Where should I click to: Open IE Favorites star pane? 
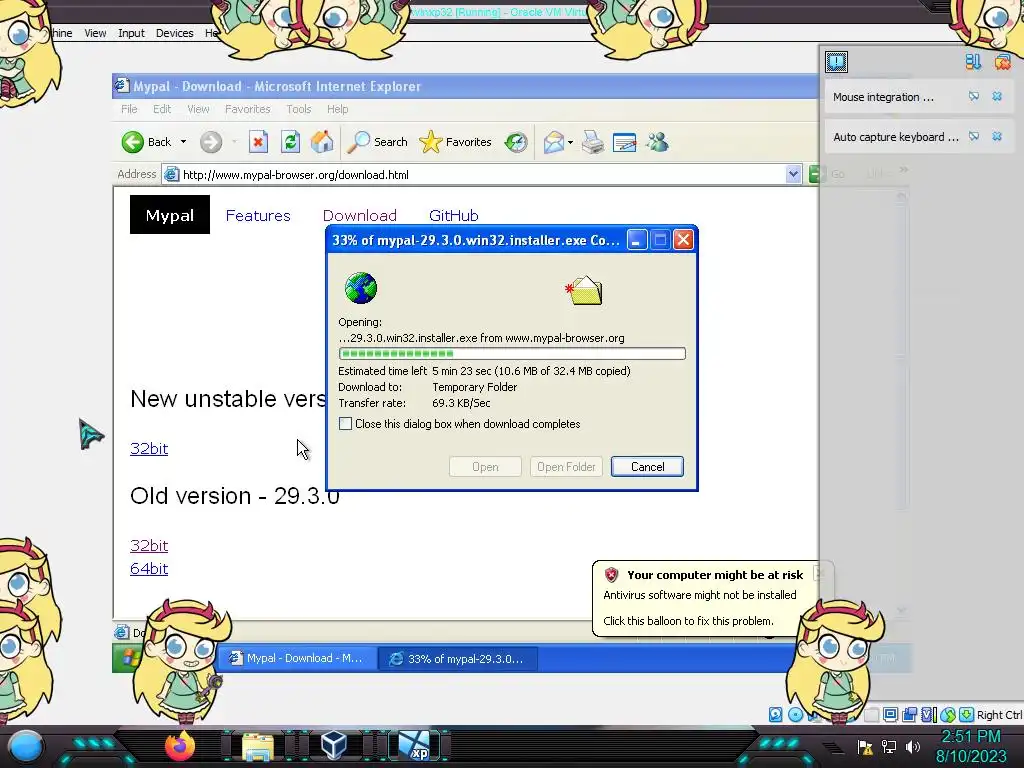tap(455, 142)
